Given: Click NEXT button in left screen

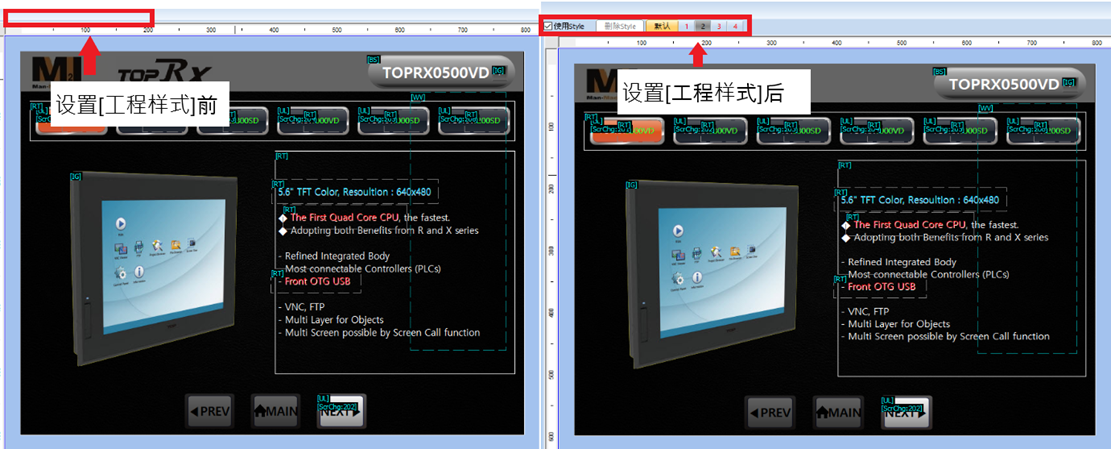Looking at the screenshot, I should click(x=341, y=410).
